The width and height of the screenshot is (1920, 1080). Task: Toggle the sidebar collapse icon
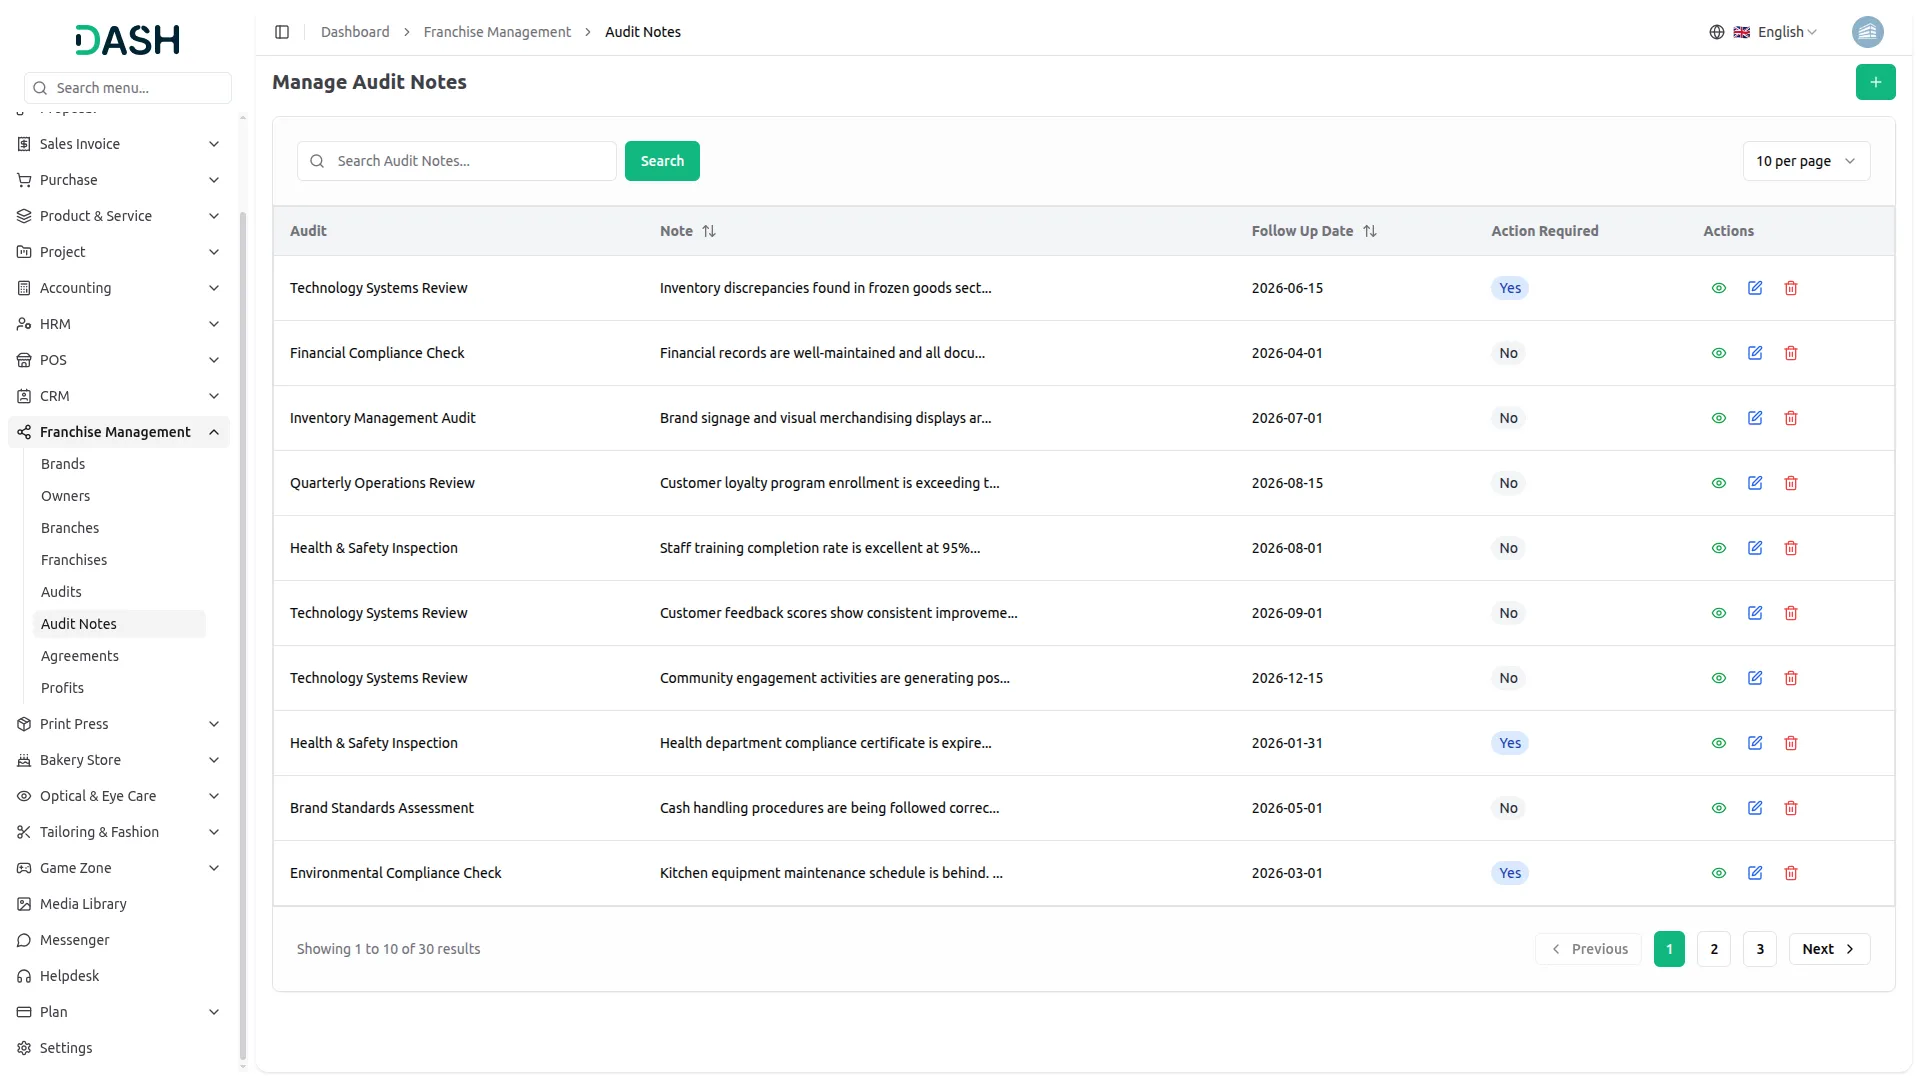[x=282, y=32]
